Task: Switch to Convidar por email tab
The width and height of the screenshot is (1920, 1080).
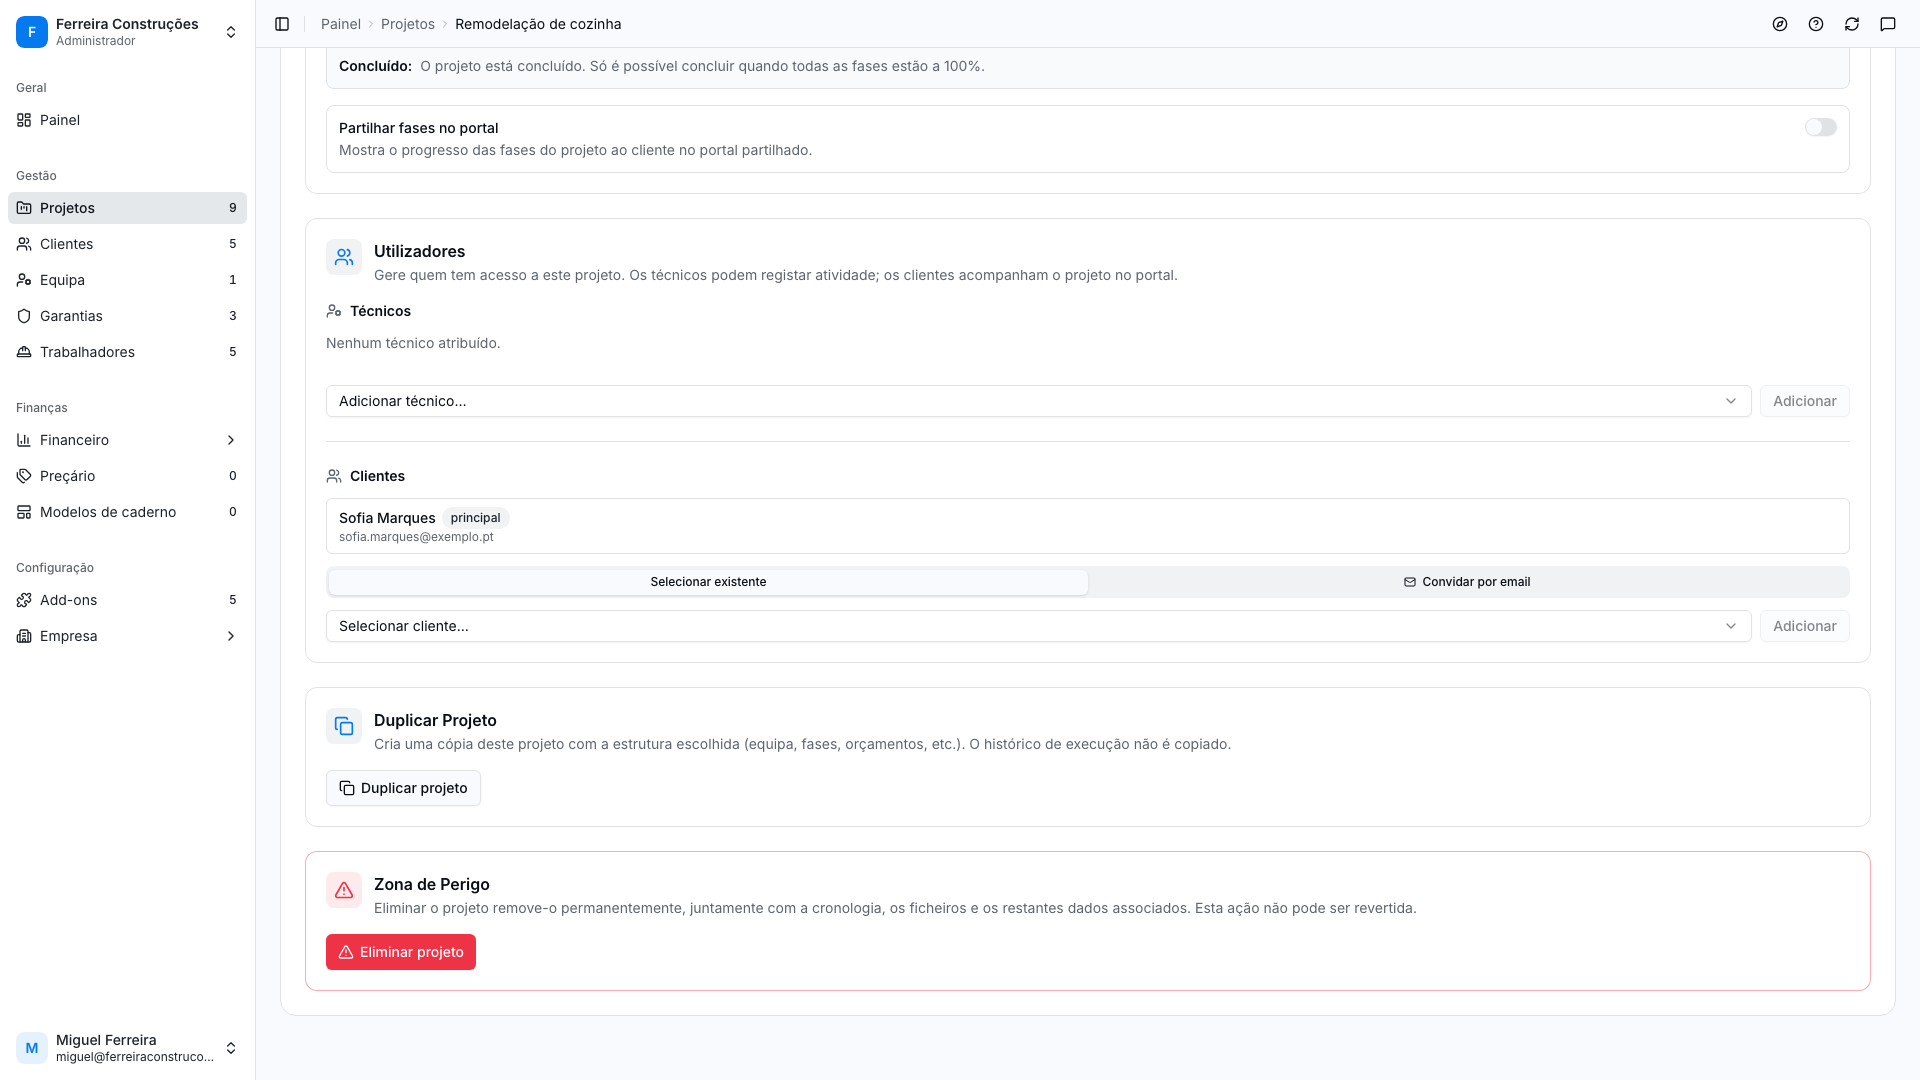Action: pos(1467,582)
